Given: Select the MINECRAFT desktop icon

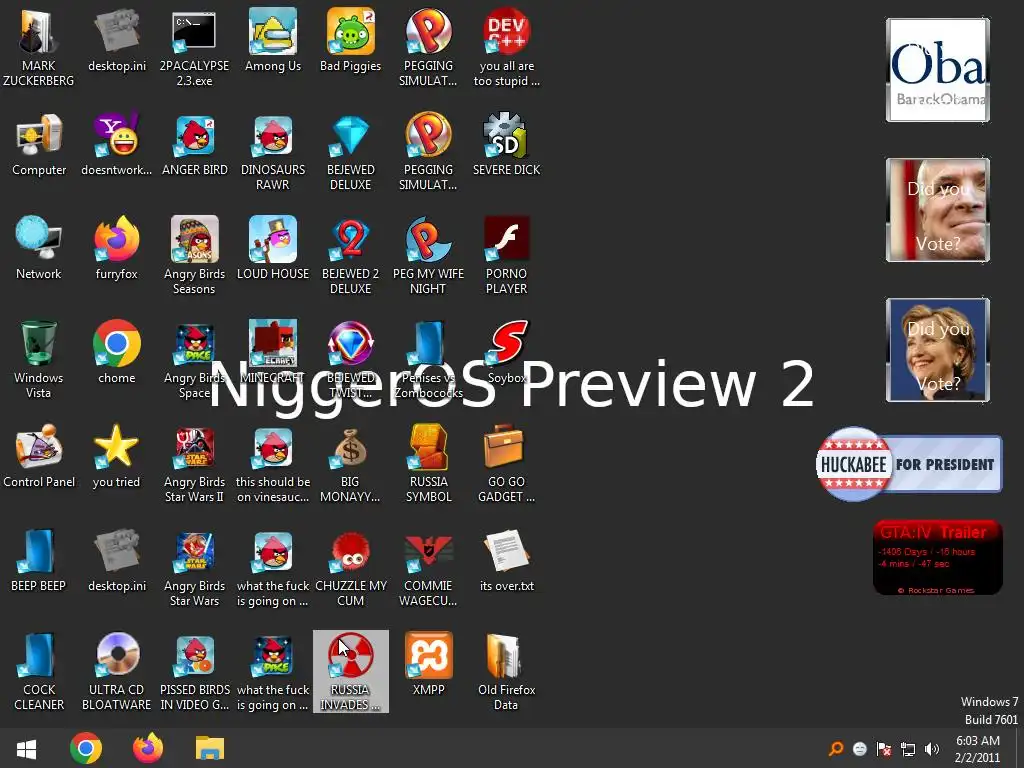Looking at the screenshot, I should [x=273, y=353].
